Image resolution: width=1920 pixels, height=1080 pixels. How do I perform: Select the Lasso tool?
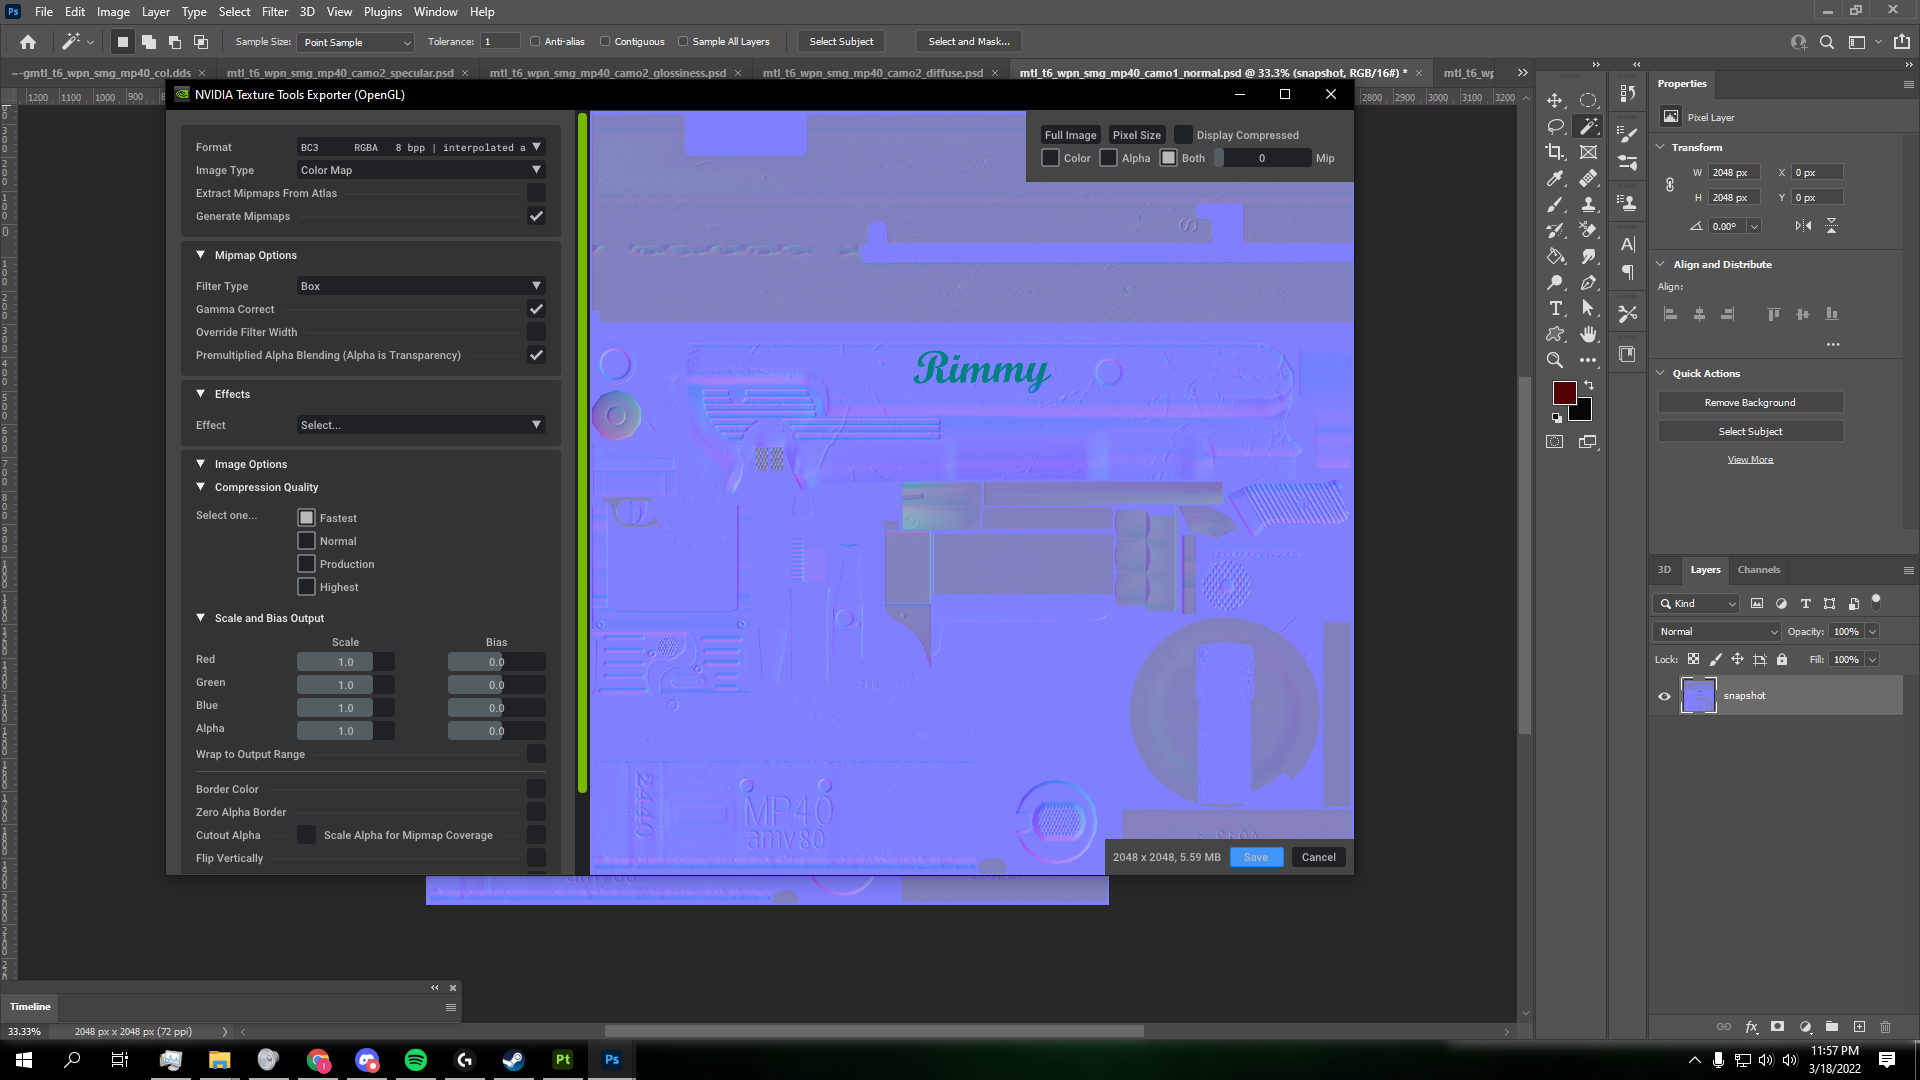pos(1555,126)
